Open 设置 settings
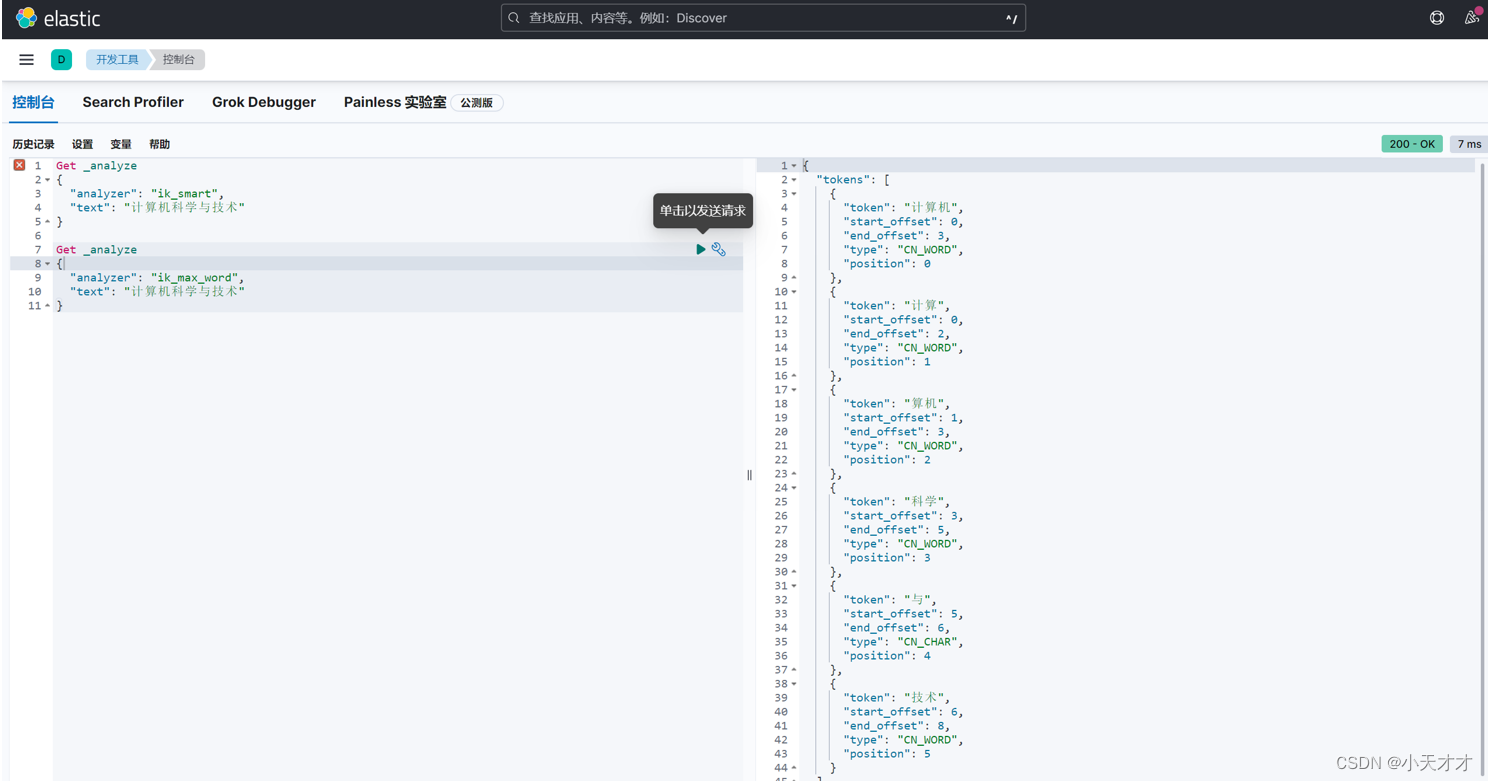 (x=82, y=144)
